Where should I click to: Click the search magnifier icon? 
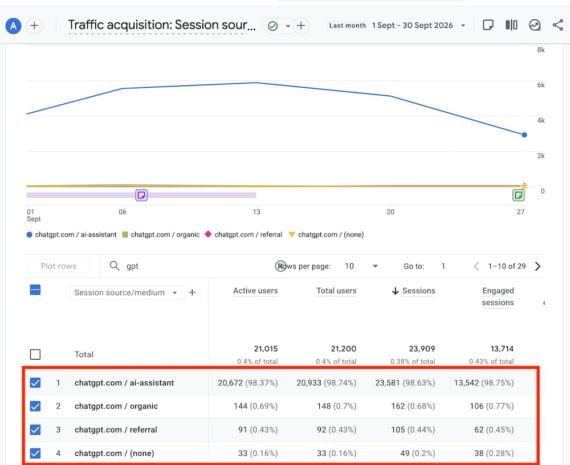(115, 266)
